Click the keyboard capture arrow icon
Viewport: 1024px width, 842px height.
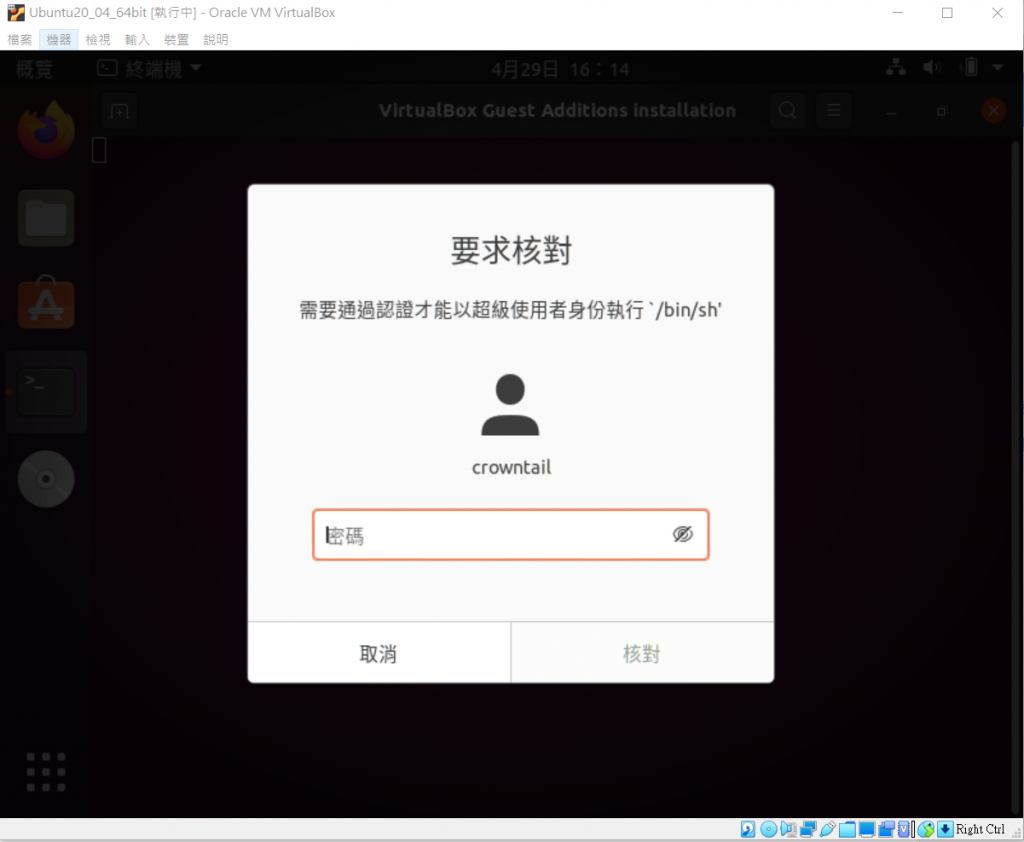[x=945, y=830]
